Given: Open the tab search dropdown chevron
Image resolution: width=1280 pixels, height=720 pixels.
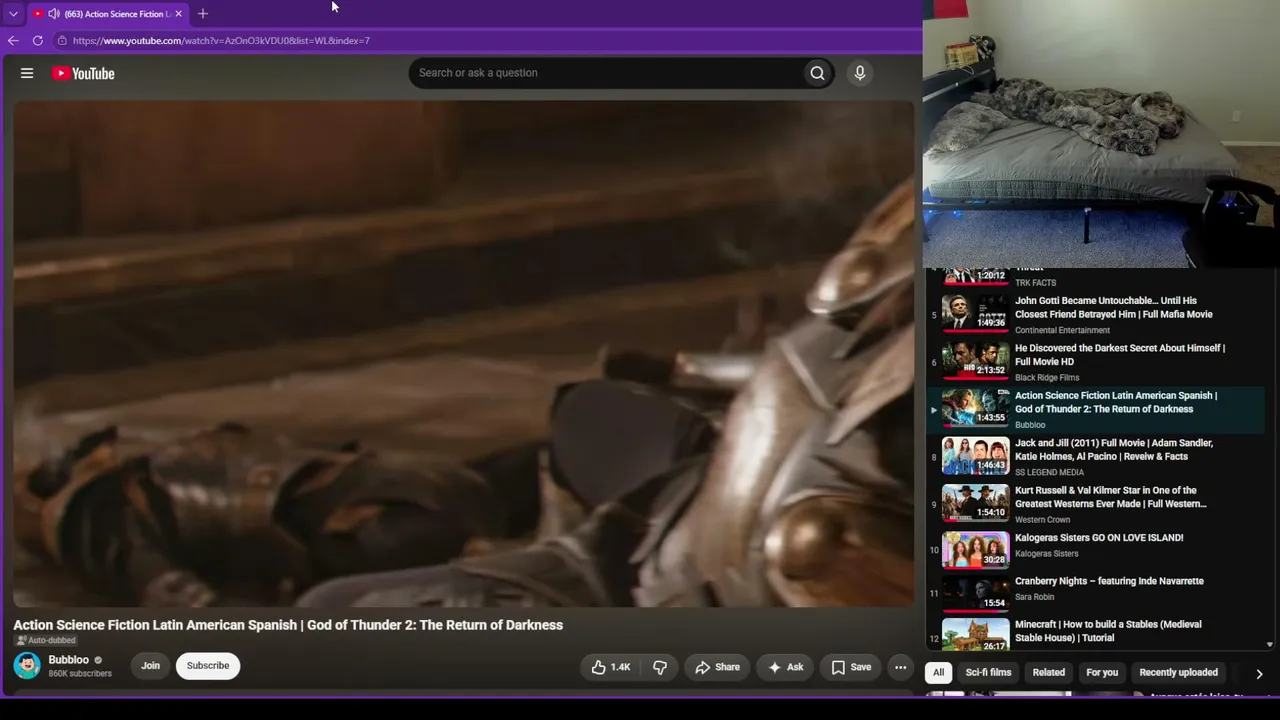Looking at the screenshot, I should coord(13,14).
